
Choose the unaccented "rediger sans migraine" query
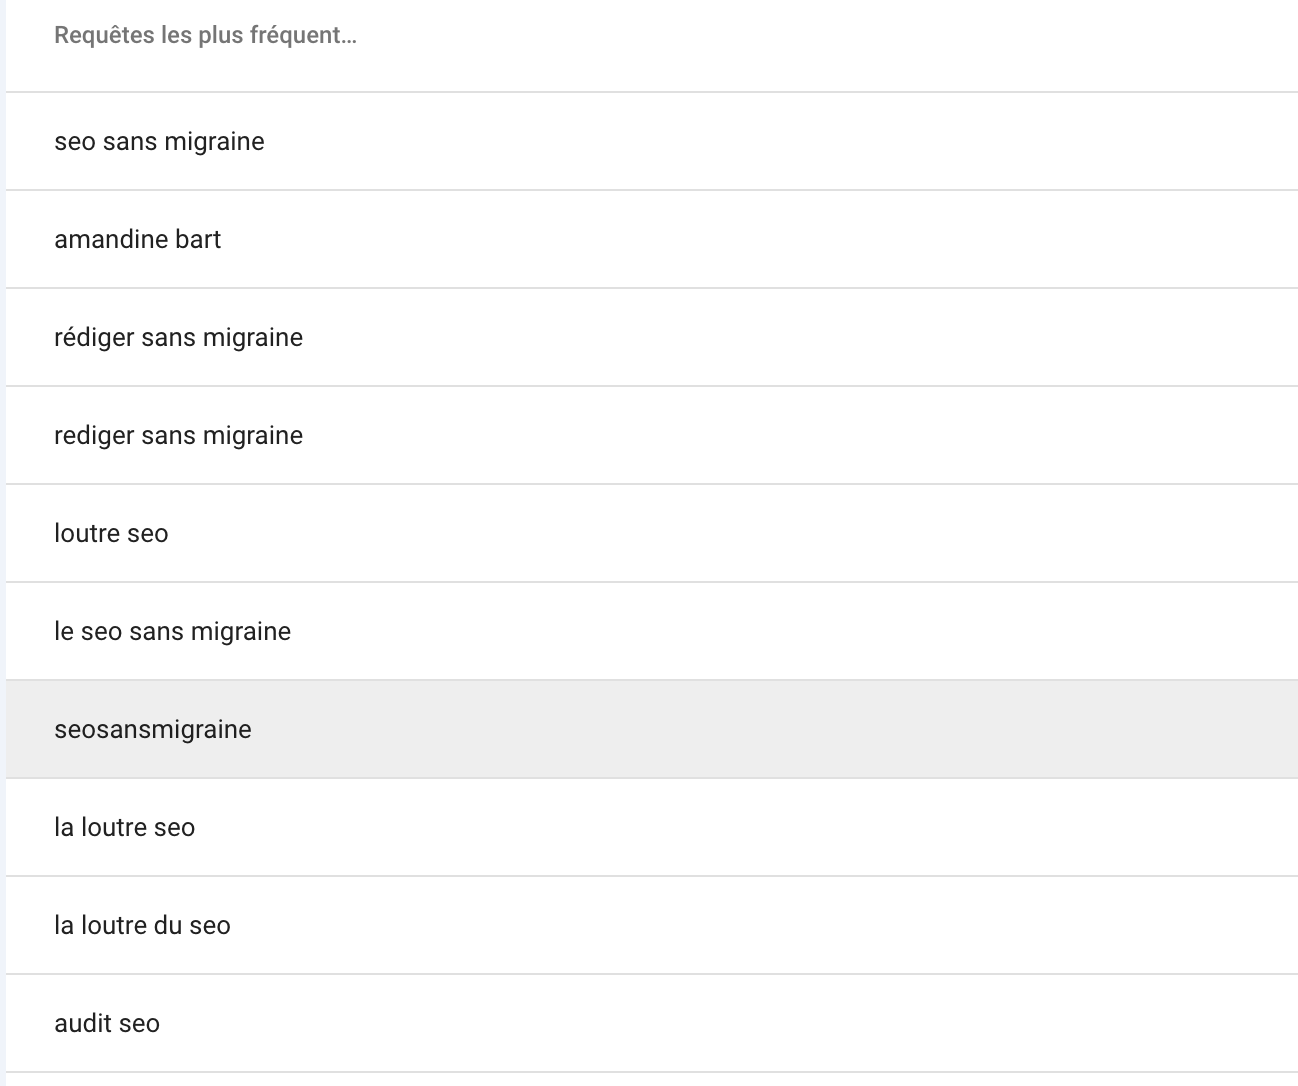click(652, 435)
